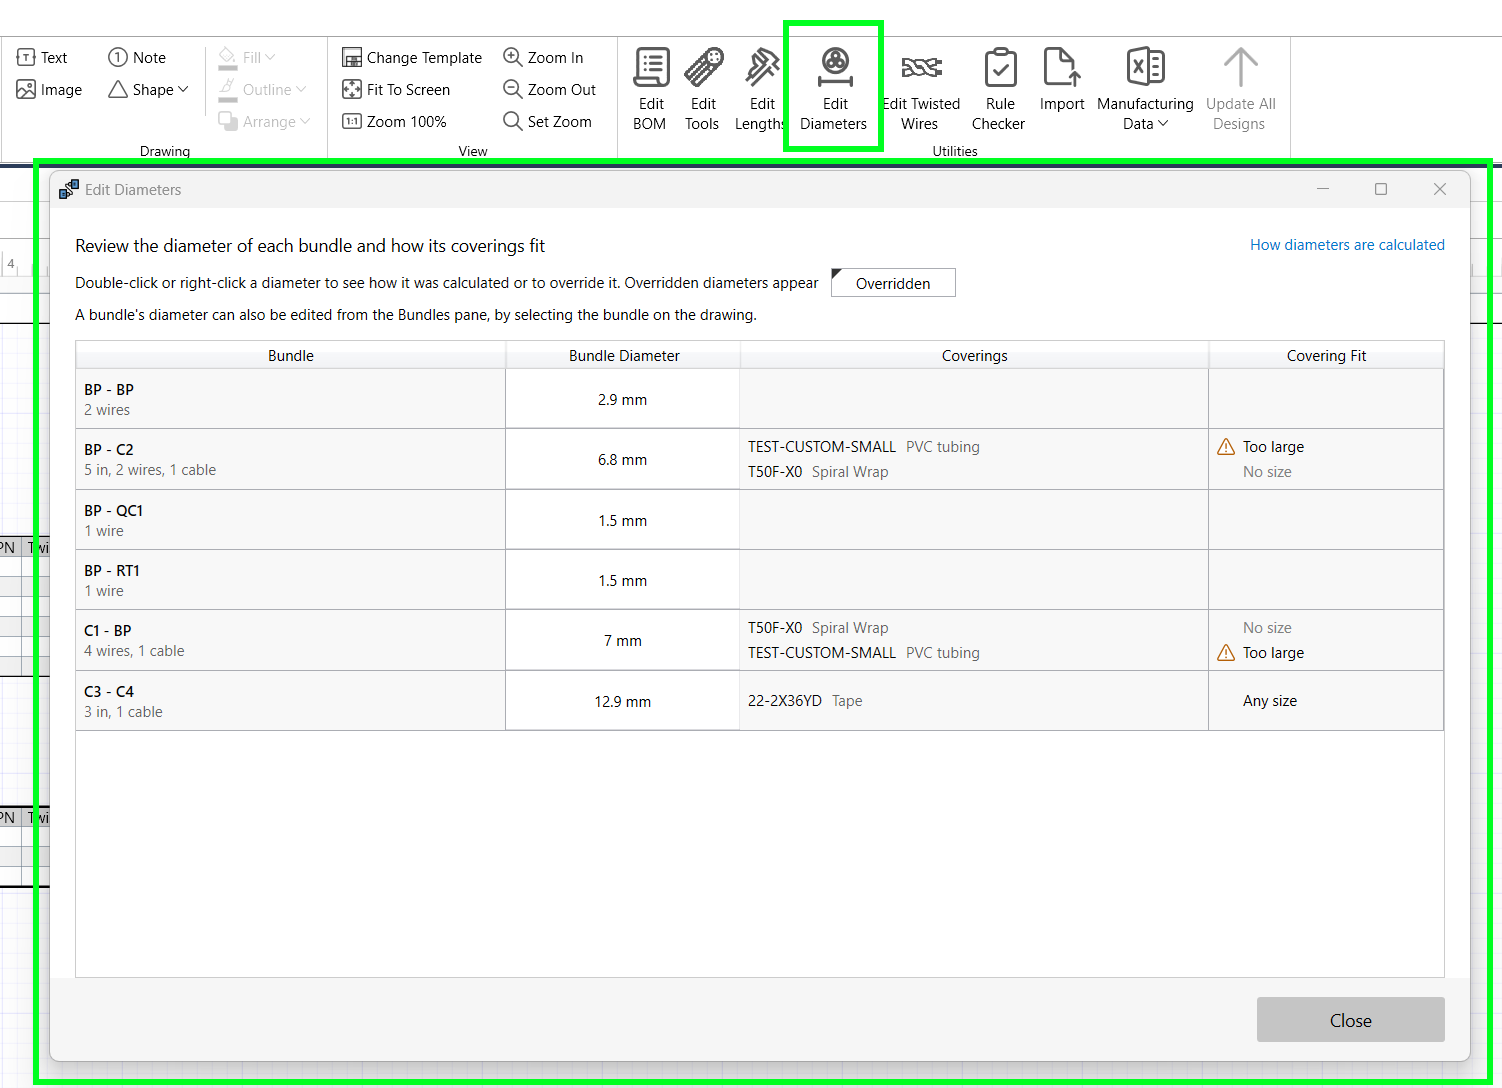The height and width of the screenshot is (1088, 1502).
Task: Click the Bundle Diameter column header
Action: tap(624, 355)
